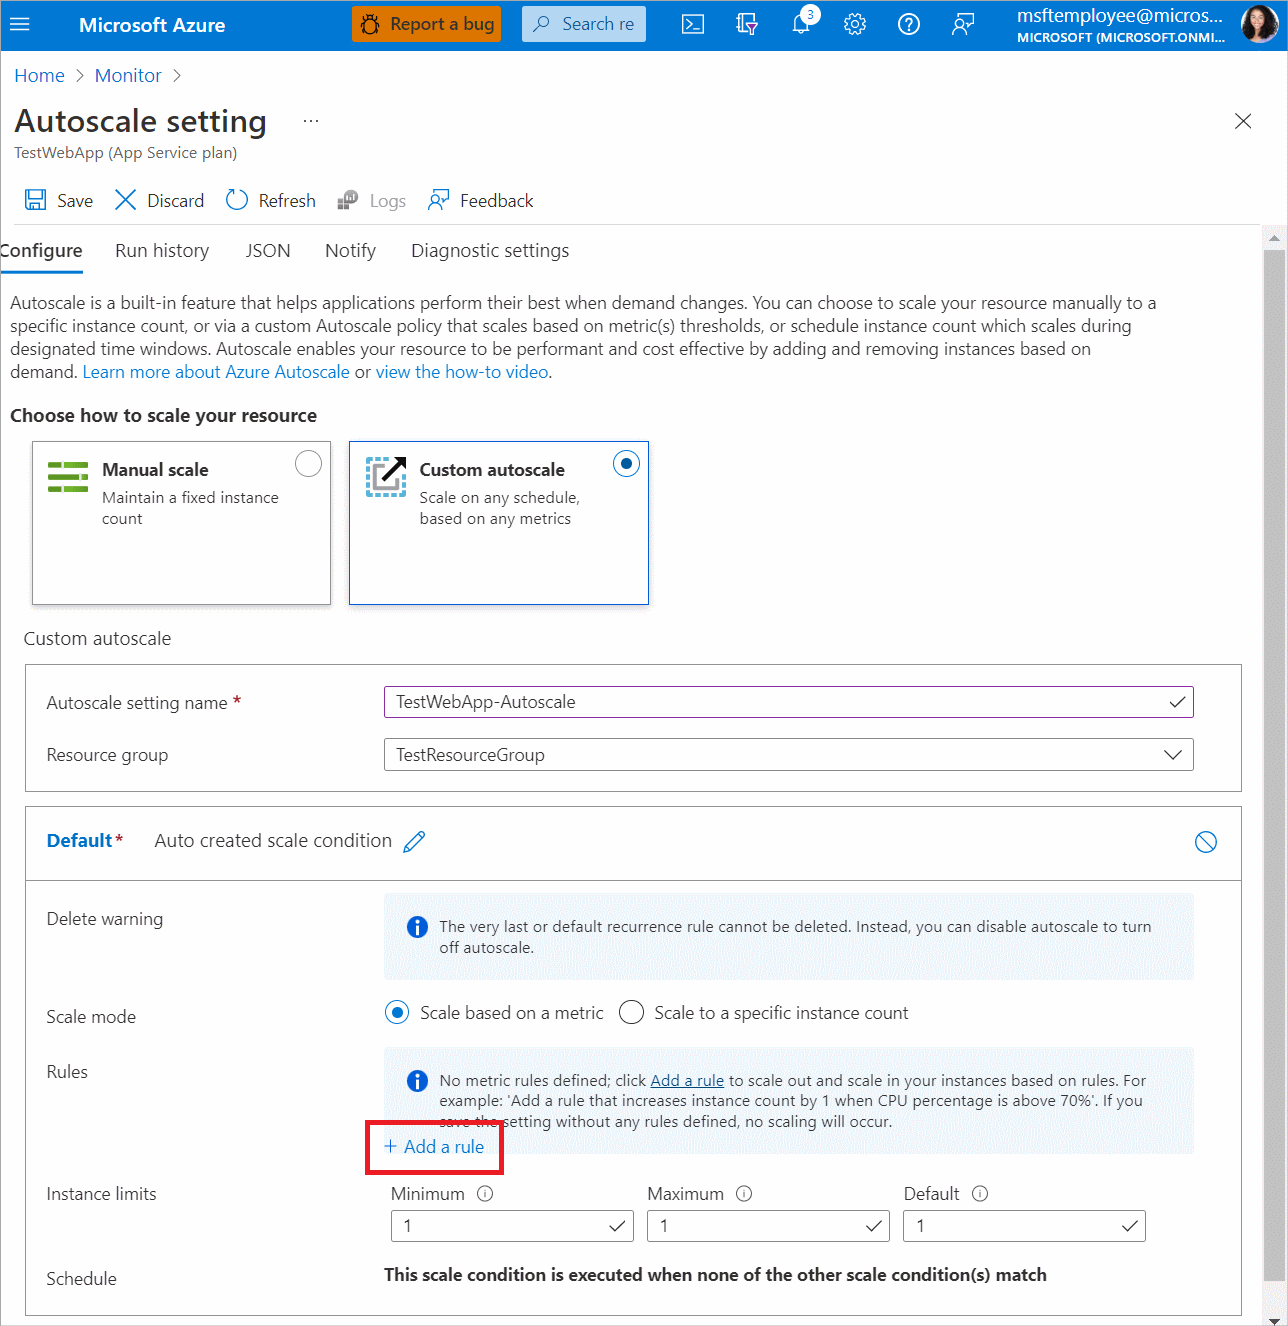Open the help question mark icon
This screenshot has height=1326, width=1288.
[909, 24]
